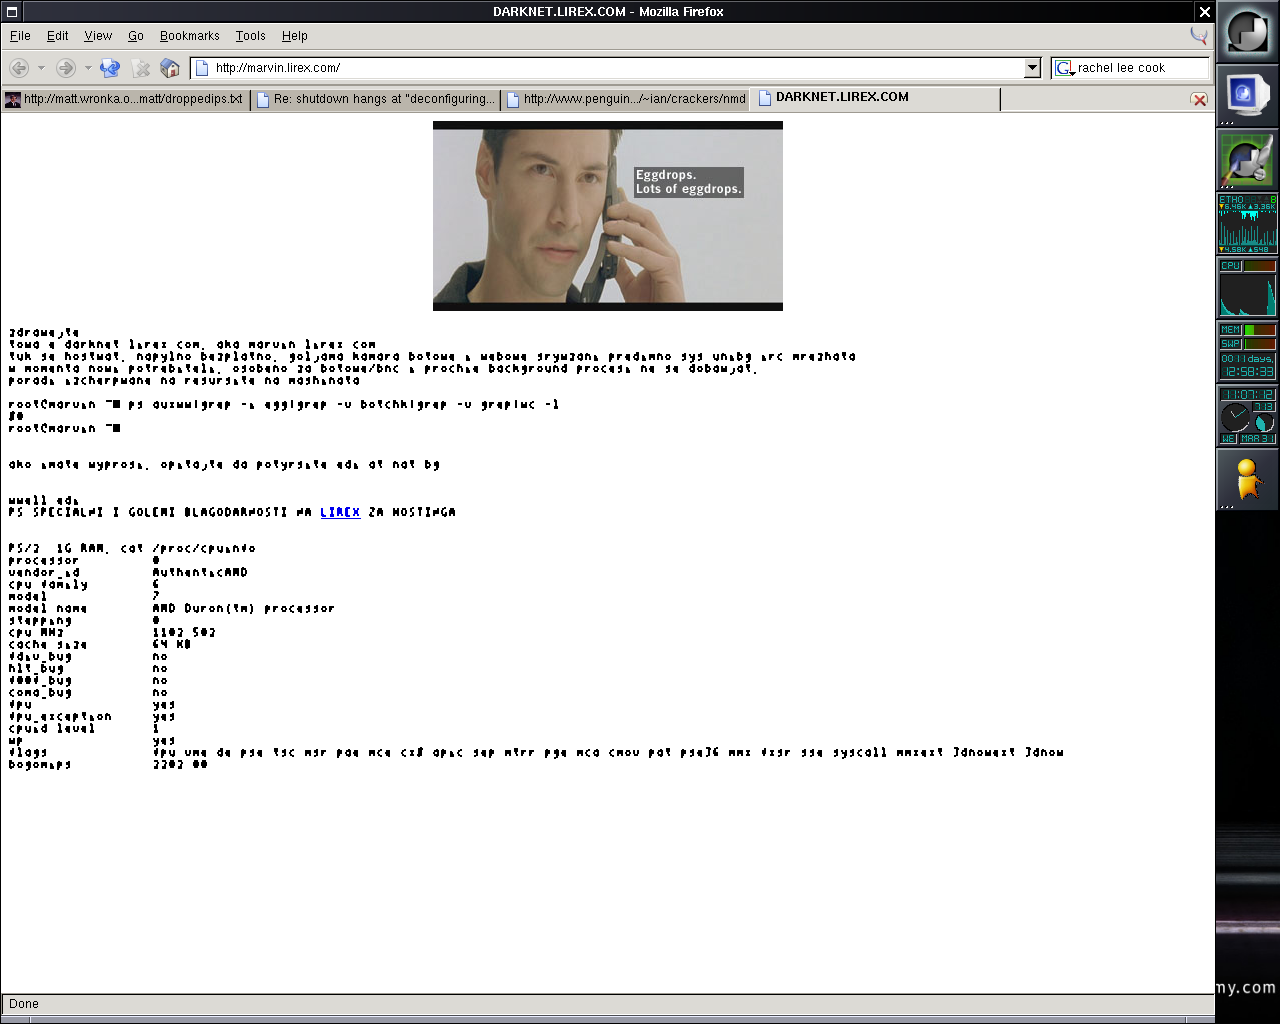1280x1024 pixels.
Task: Click the Eggdrops caption on the image
Action: 689,182
